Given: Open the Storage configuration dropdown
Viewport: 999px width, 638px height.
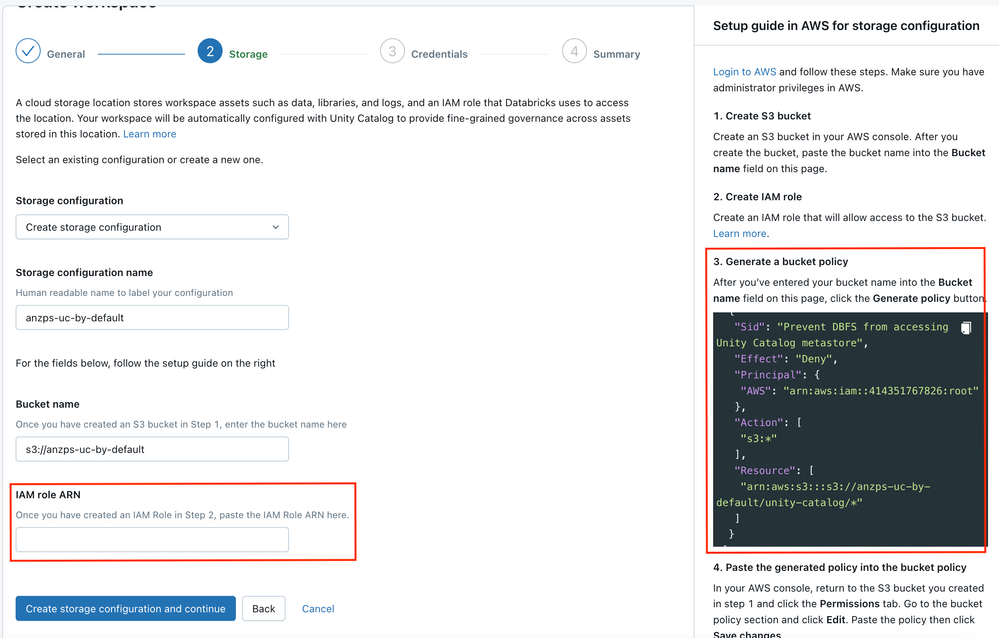Looking at the screenshot, I should [x=152, y=227].
